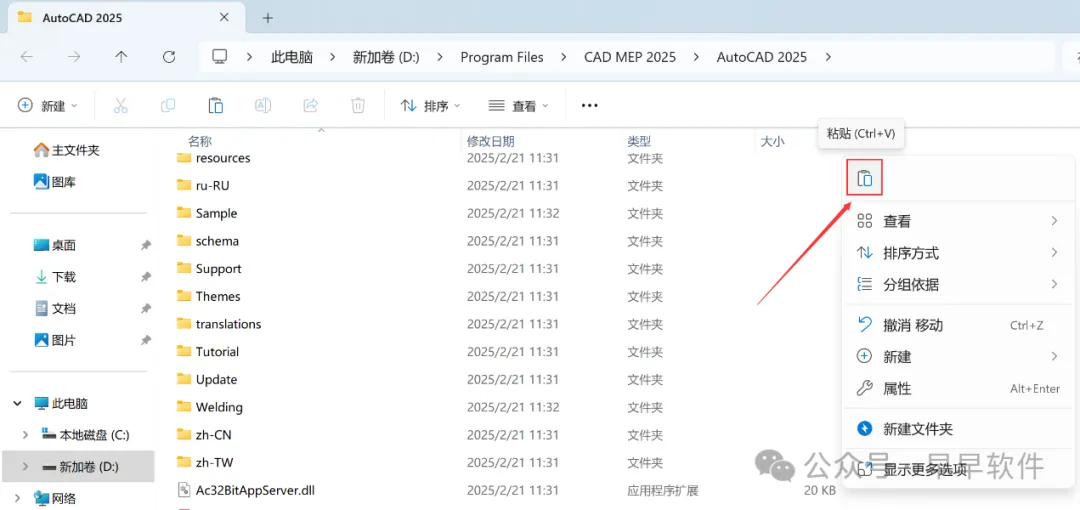
Task: Click AutoCAD 2025 in the breadcrumb
Action: 762,57
